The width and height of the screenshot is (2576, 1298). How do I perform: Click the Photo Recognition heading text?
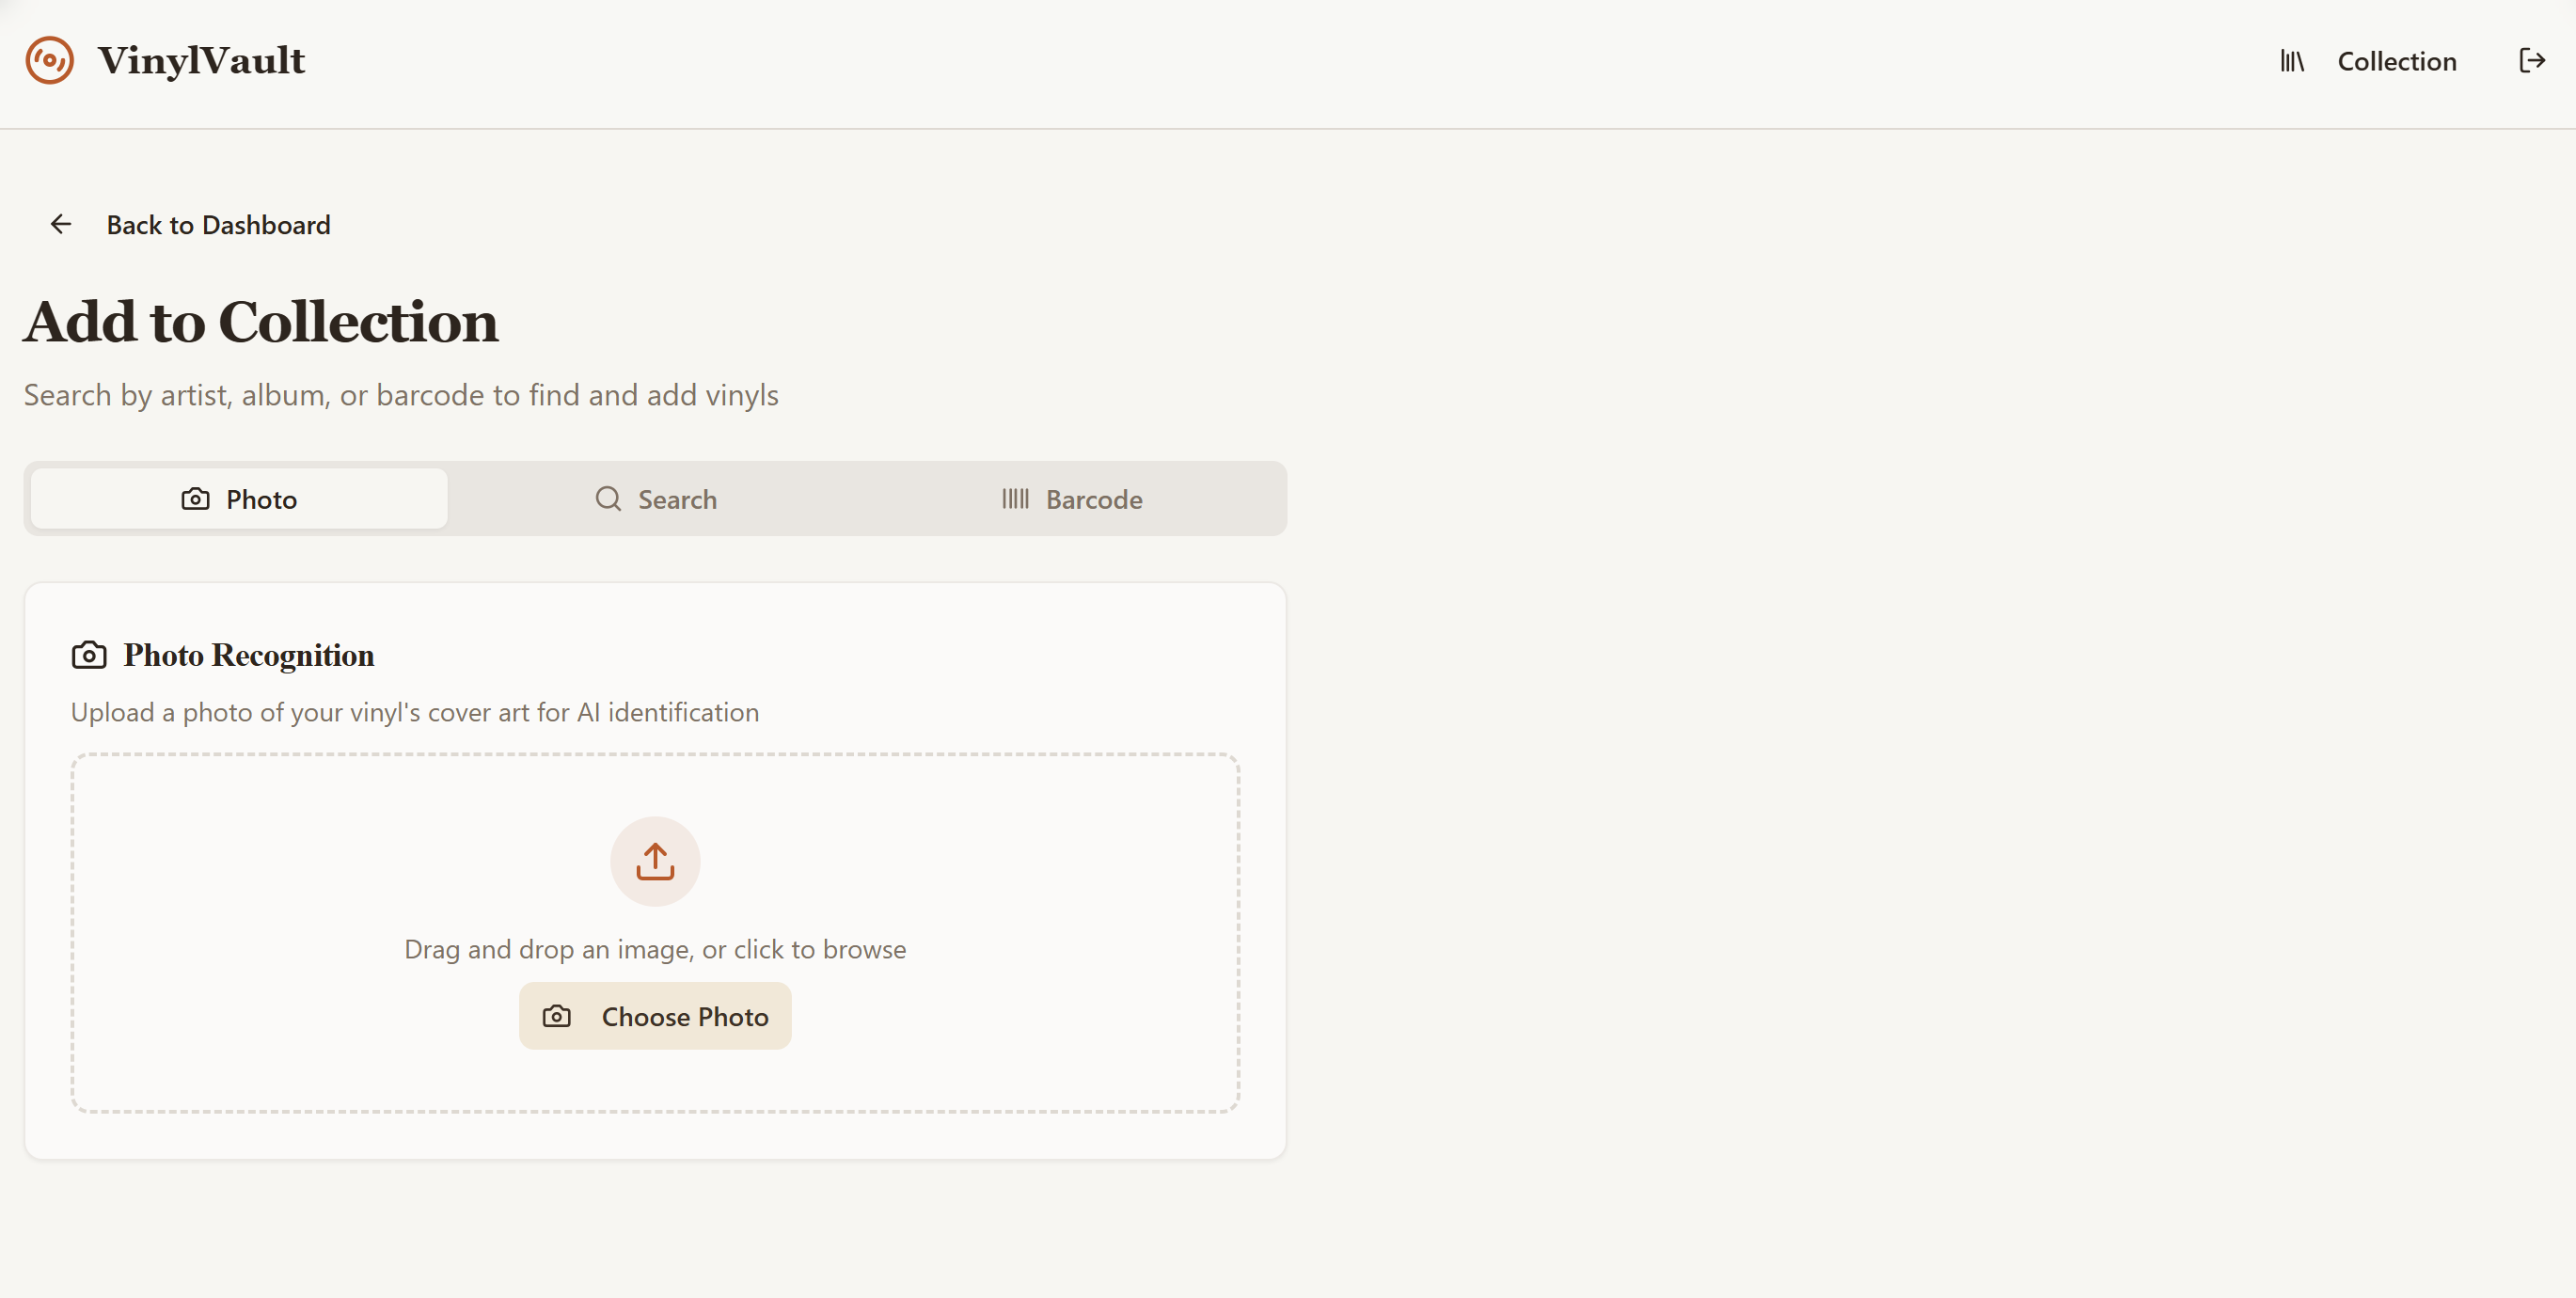pos(249,655)
